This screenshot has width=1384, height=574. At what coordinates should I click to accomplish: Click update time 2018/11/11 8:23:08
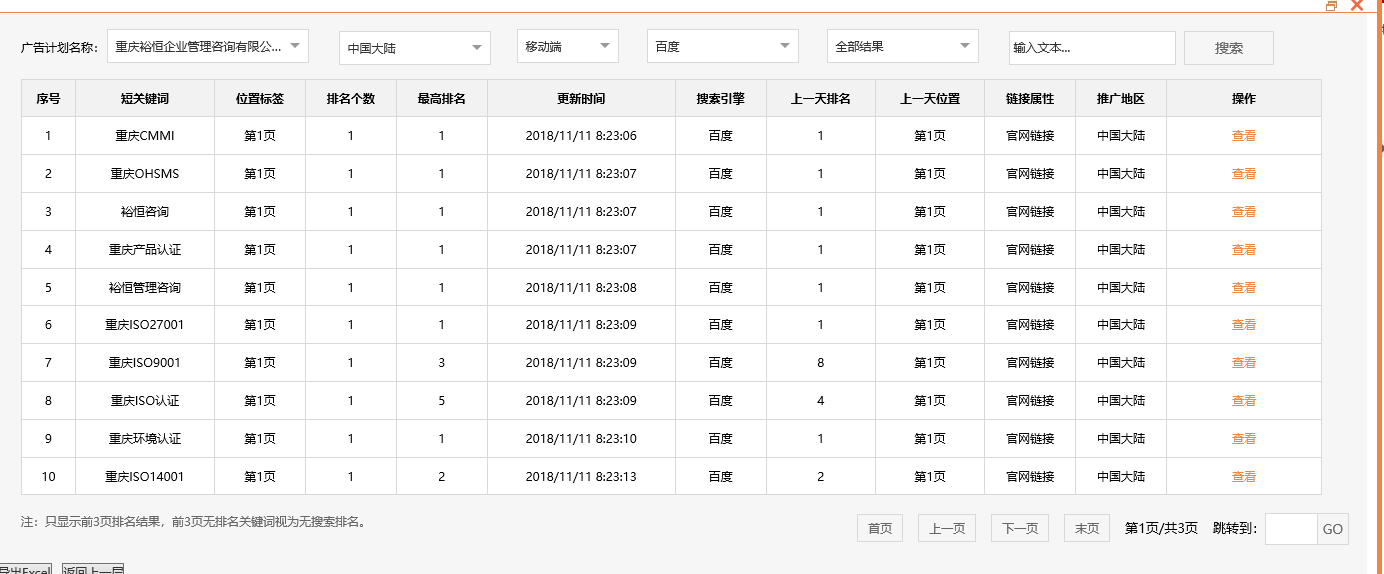(581, 288)
